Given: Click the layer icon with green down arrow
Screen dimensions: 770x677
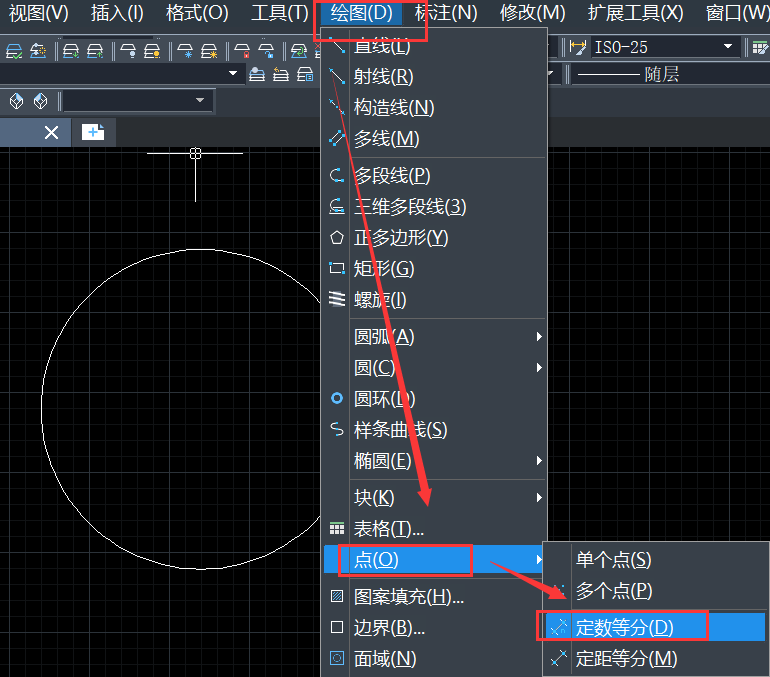Looking at the screenshot, I should tap(71, 51).
